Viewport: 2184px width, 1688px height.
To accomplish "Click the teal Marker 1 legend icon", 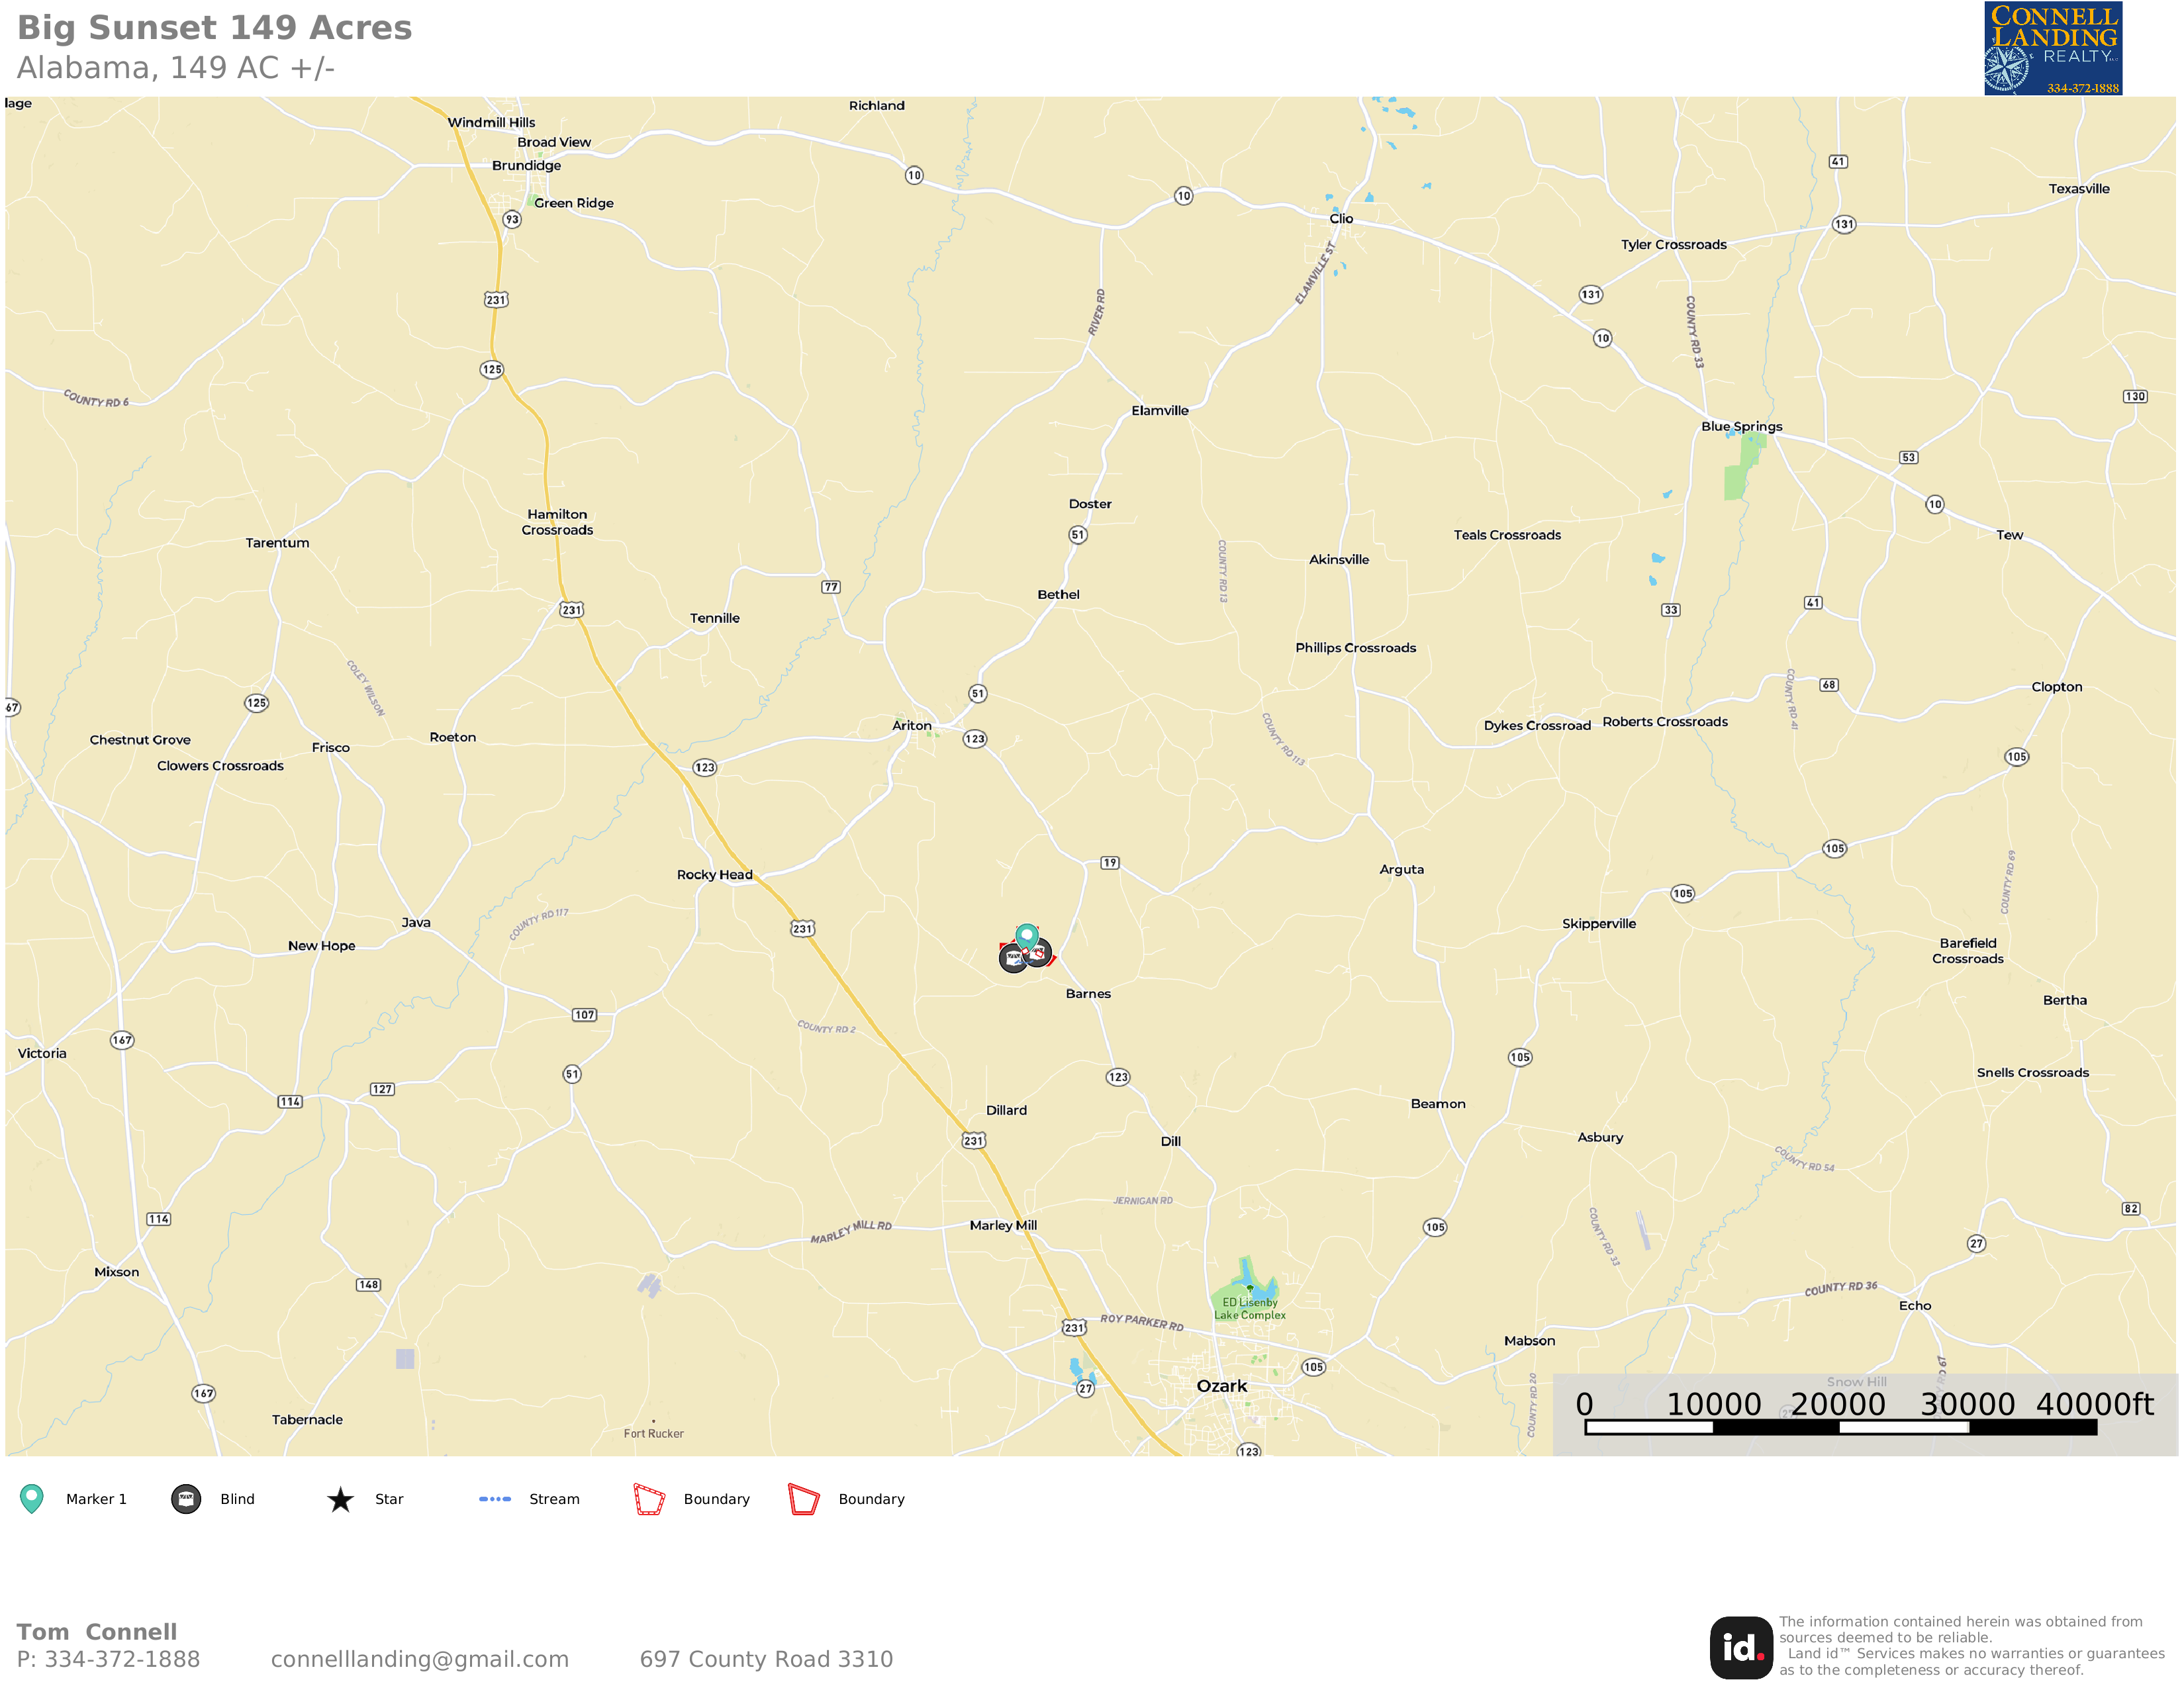I will click(x=32, y=1499).
